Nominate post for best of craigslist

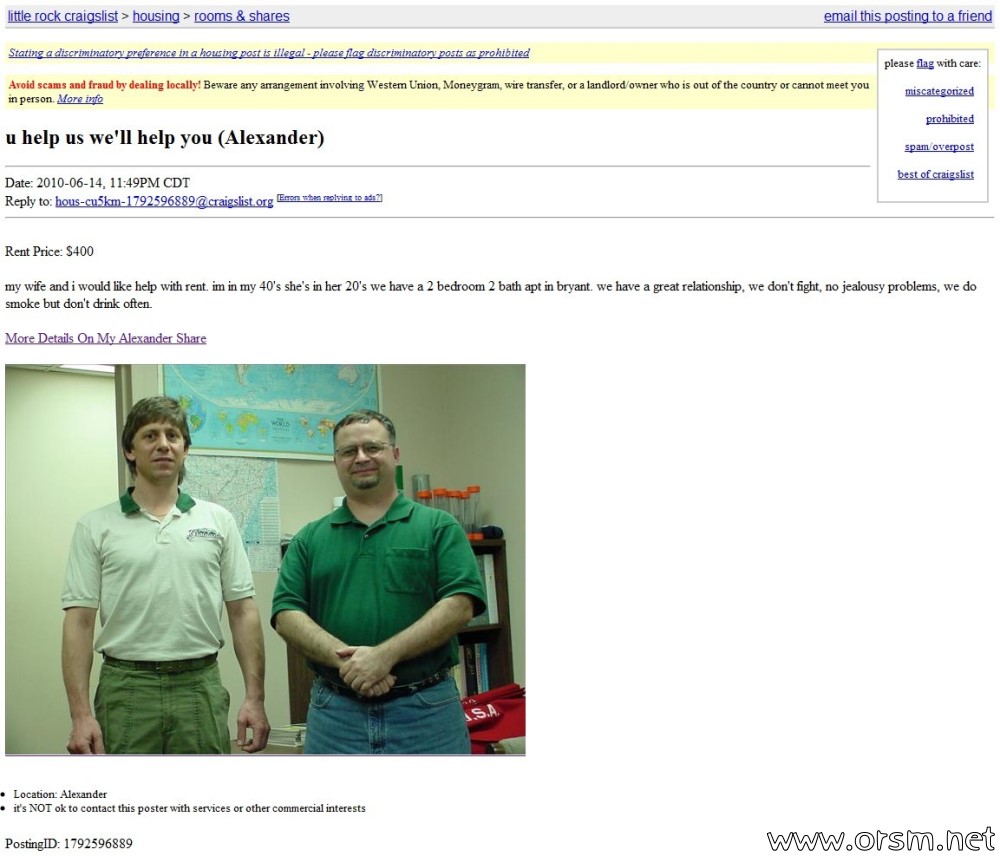point(935,174)
